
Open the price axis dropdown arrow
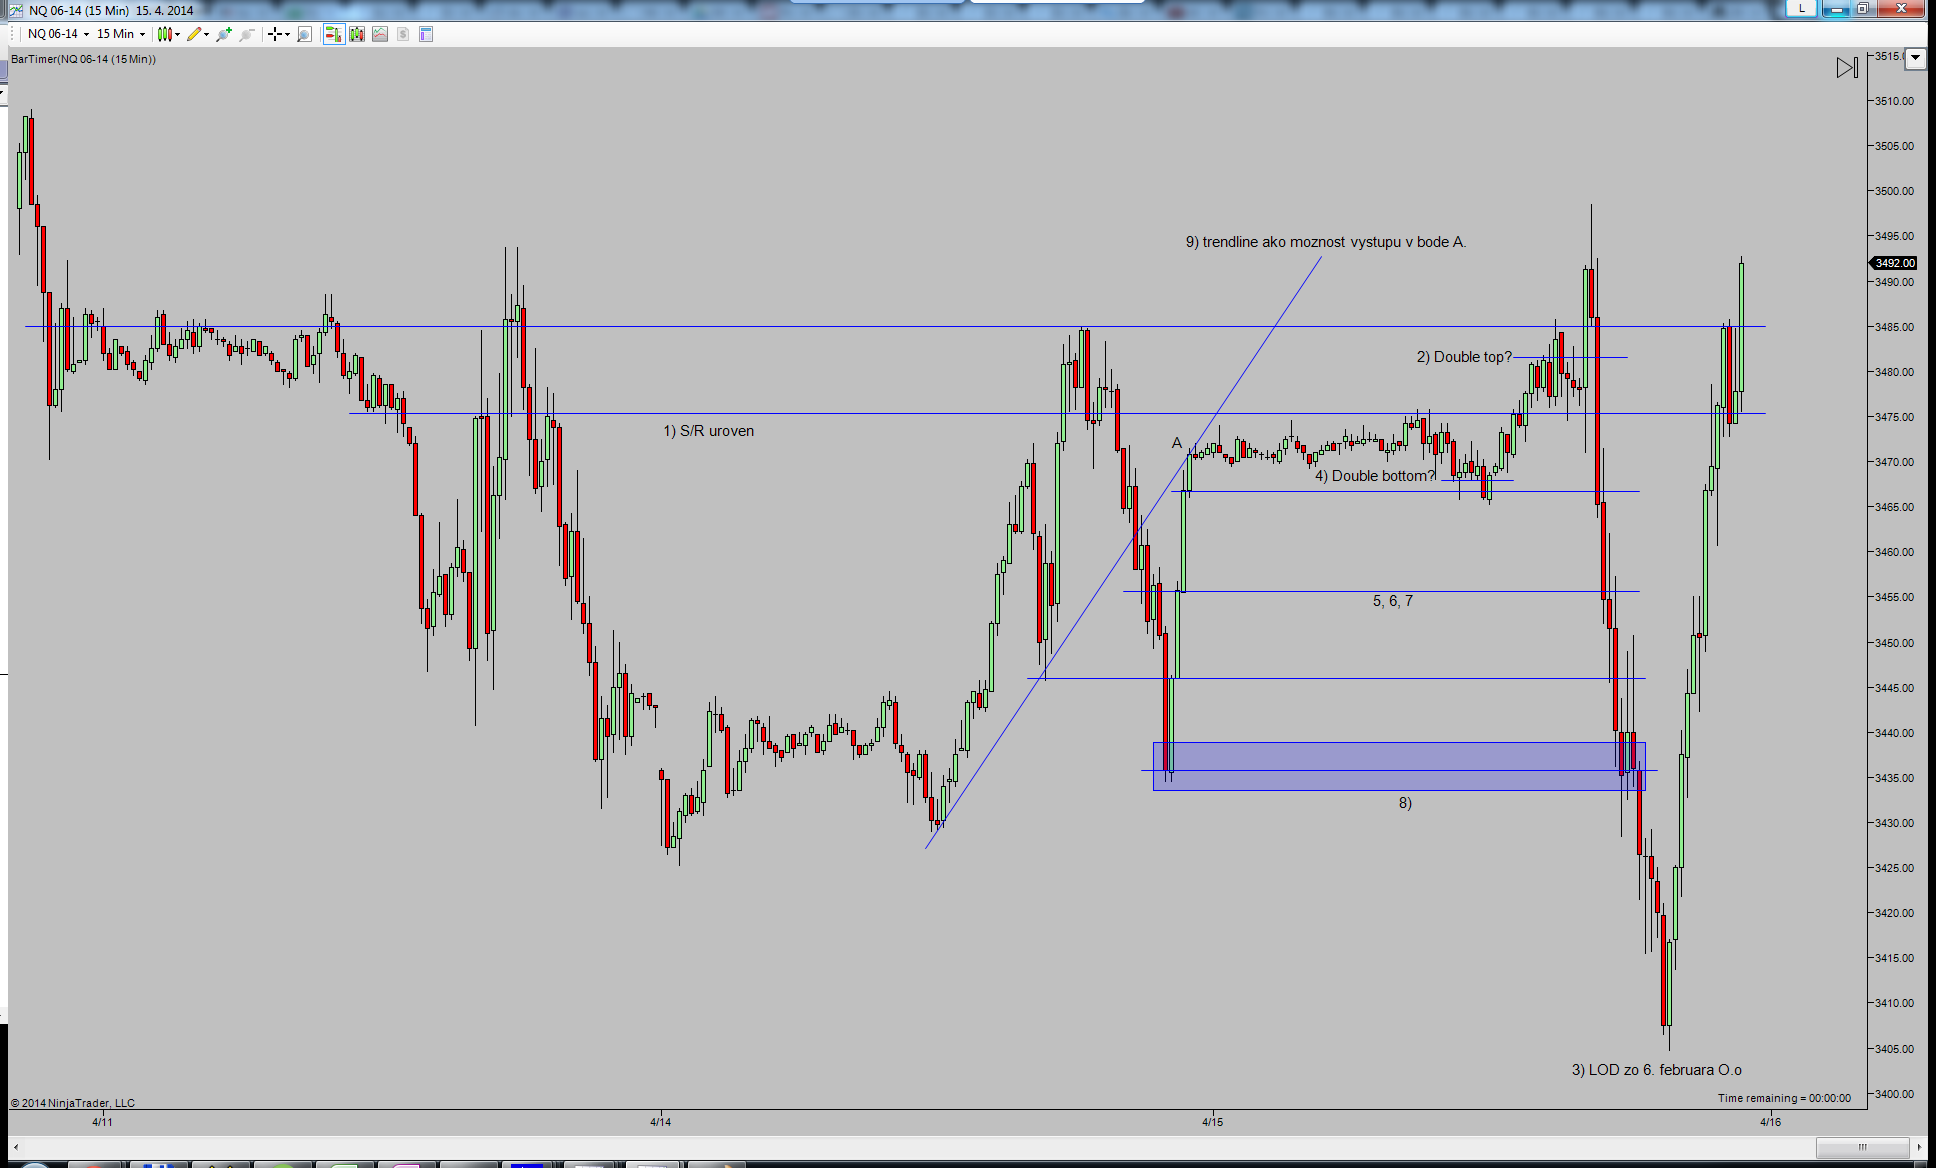[1915, 58]
